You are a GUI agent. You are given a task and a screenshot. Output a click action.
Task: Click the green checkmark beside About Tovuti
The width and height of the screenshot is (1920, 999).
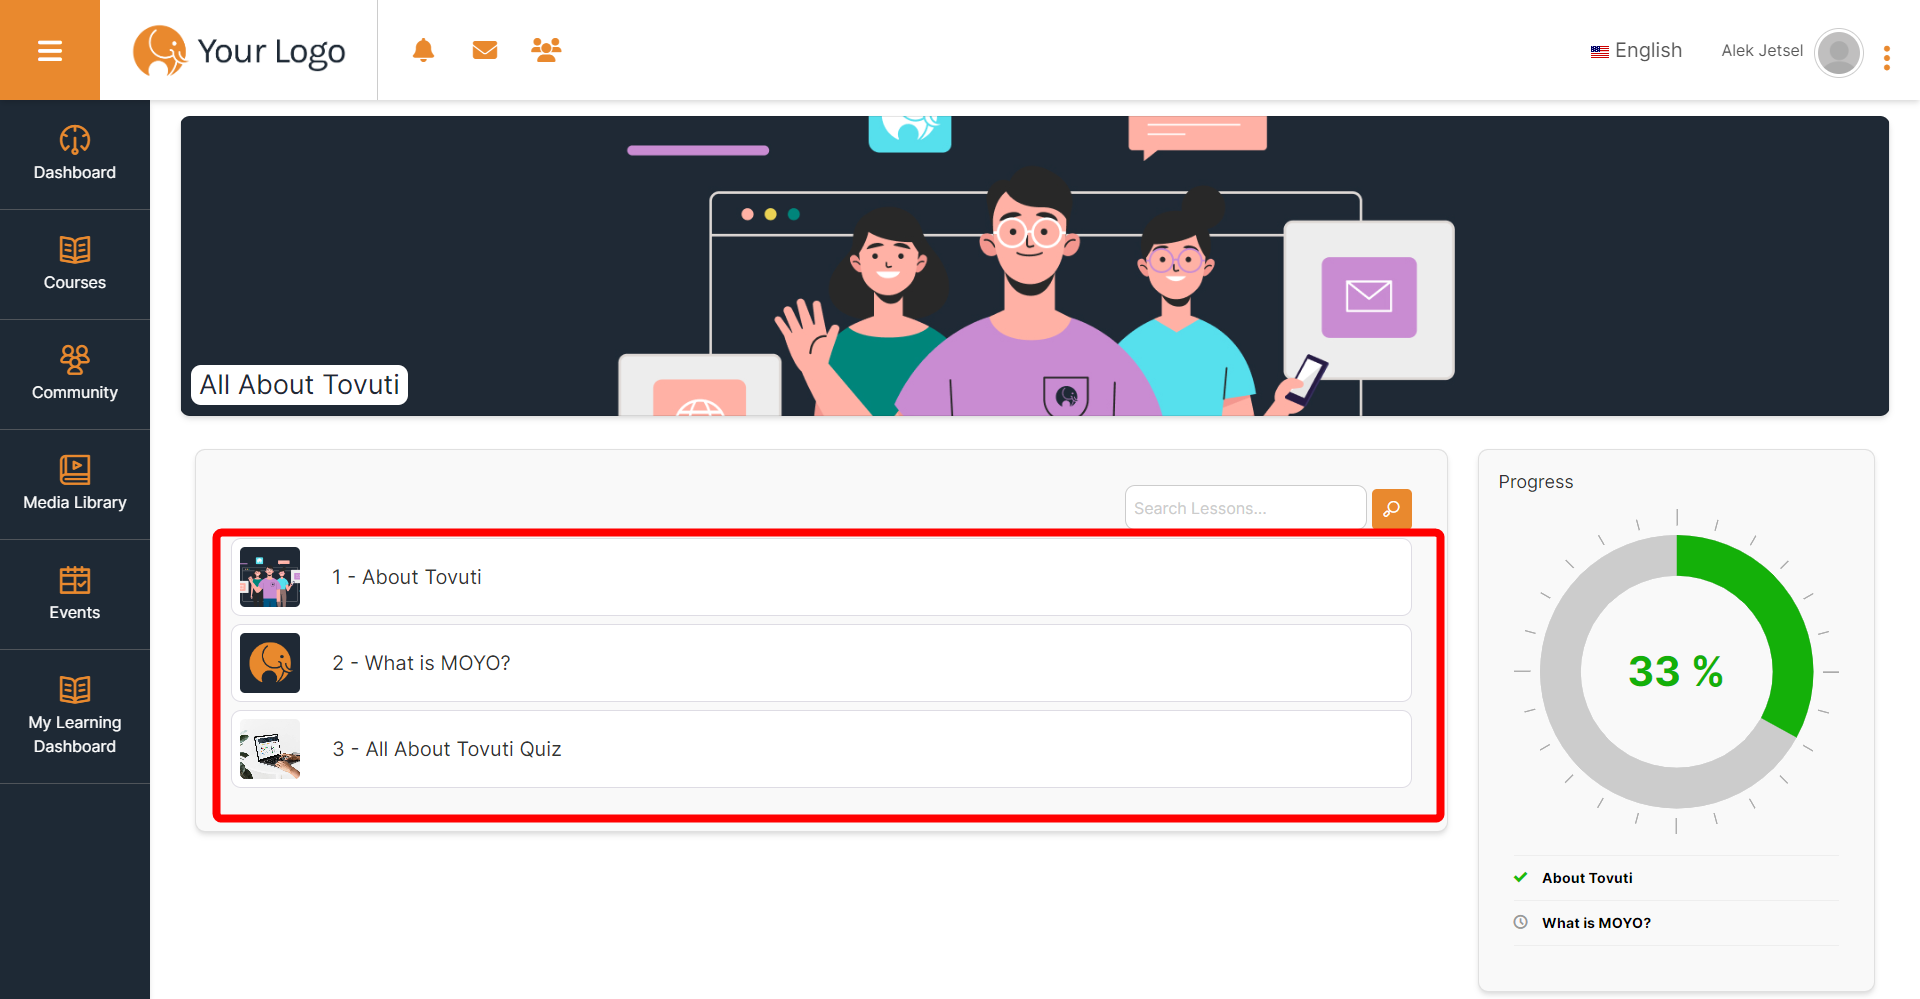[1520, 877]
